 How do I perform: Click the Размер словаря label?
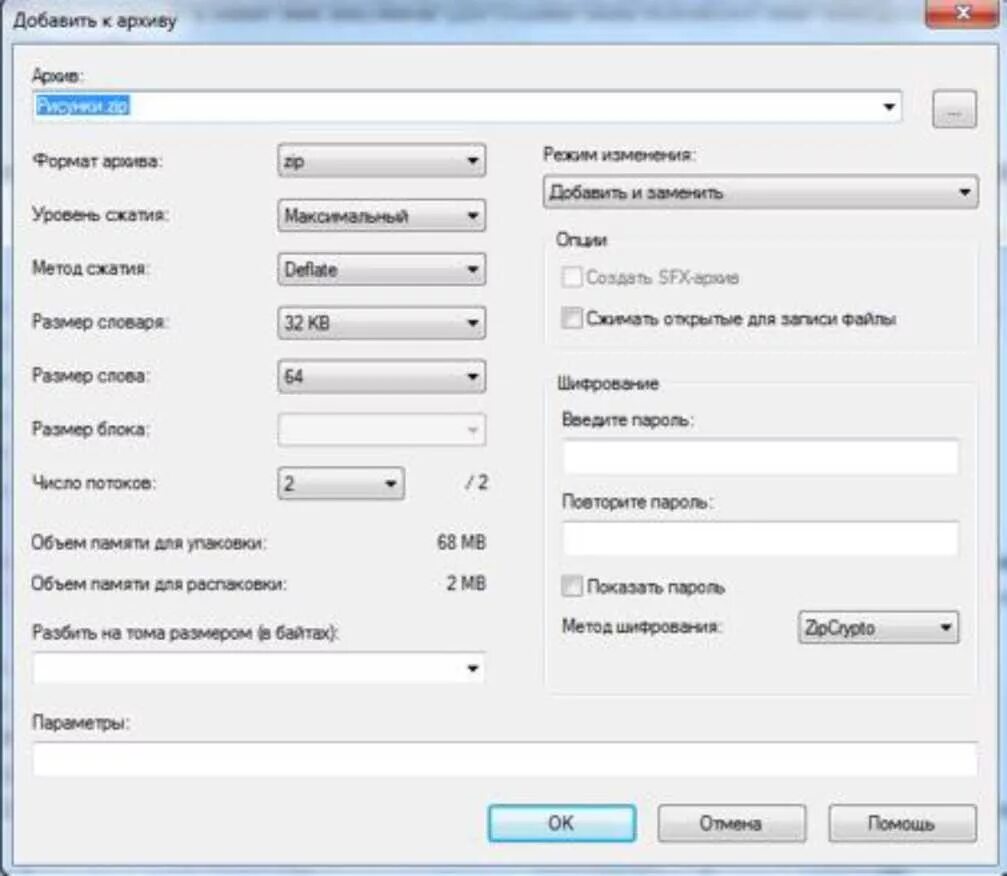pyautogui.click(x=100, y=322)
